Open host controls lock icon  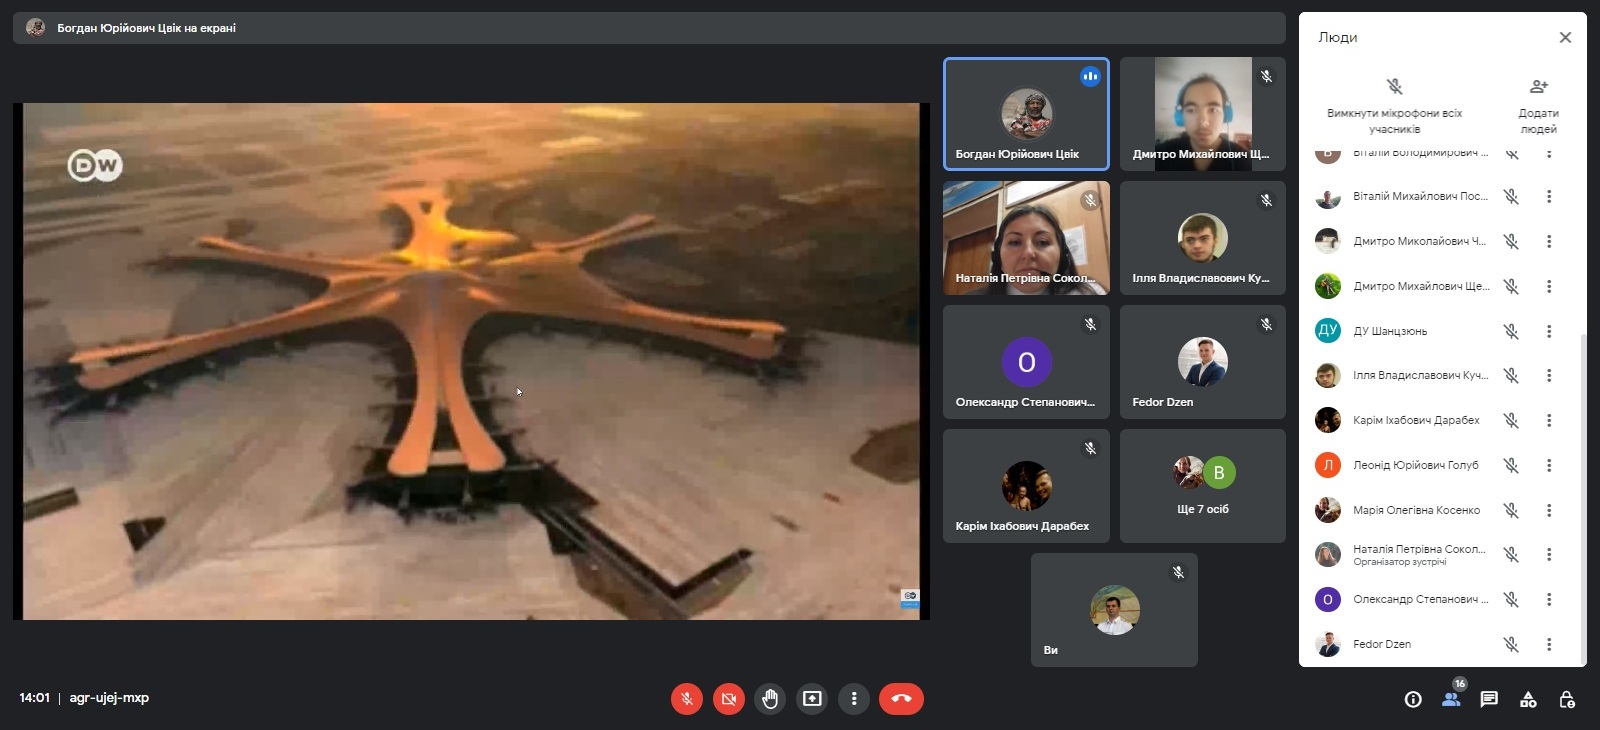click(1567, 699)
